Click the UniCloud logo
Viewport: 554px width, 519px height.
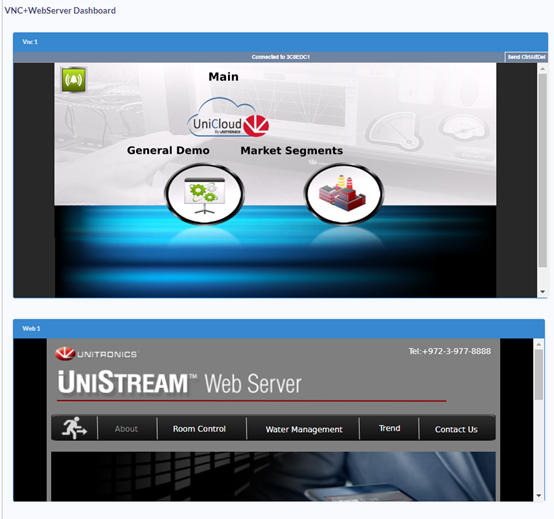[x=228, y=118]
